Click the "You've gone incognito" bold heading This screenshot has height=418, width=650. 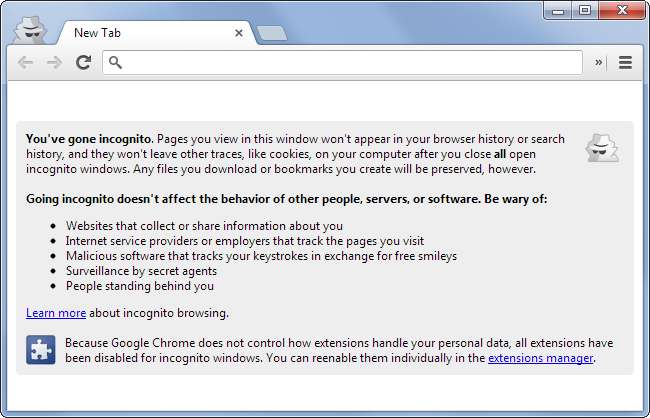coord(89,139)
